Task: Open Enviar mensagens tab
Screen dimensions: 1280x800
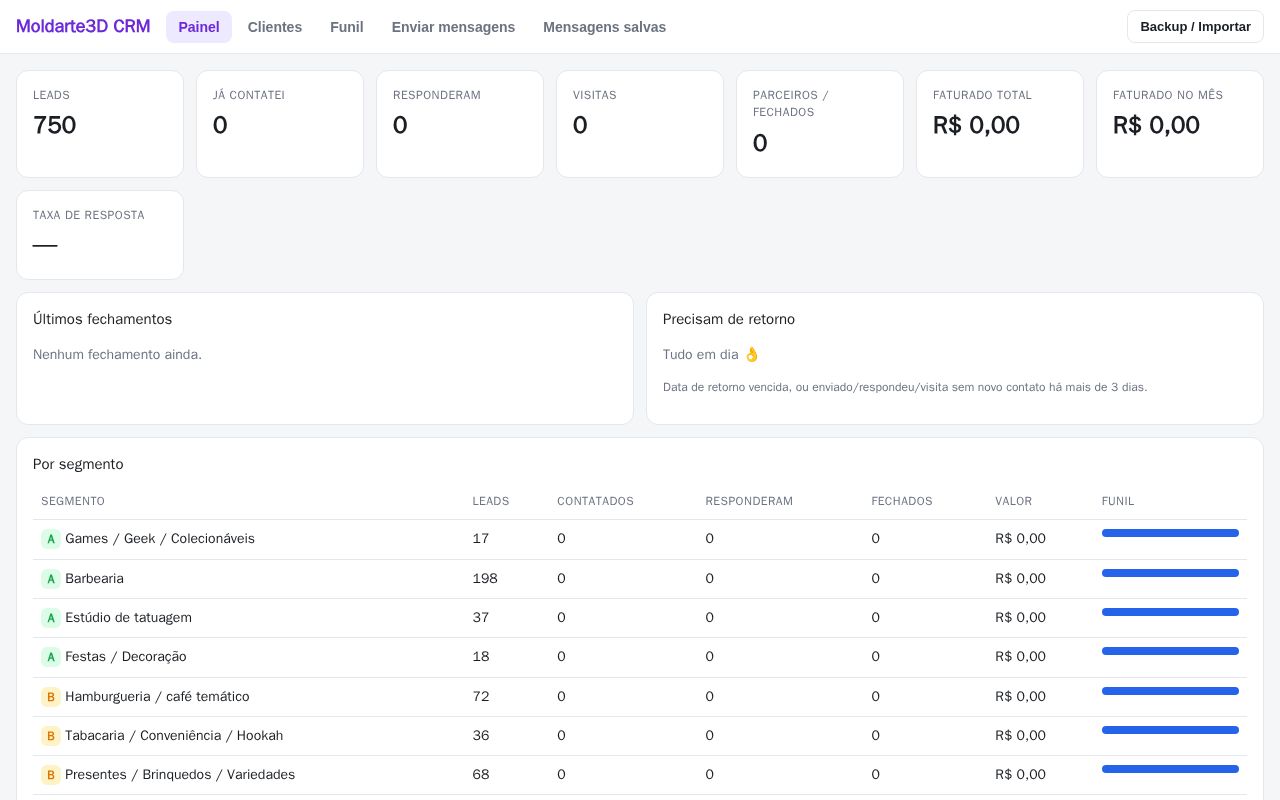Action: tap(453, 27)
